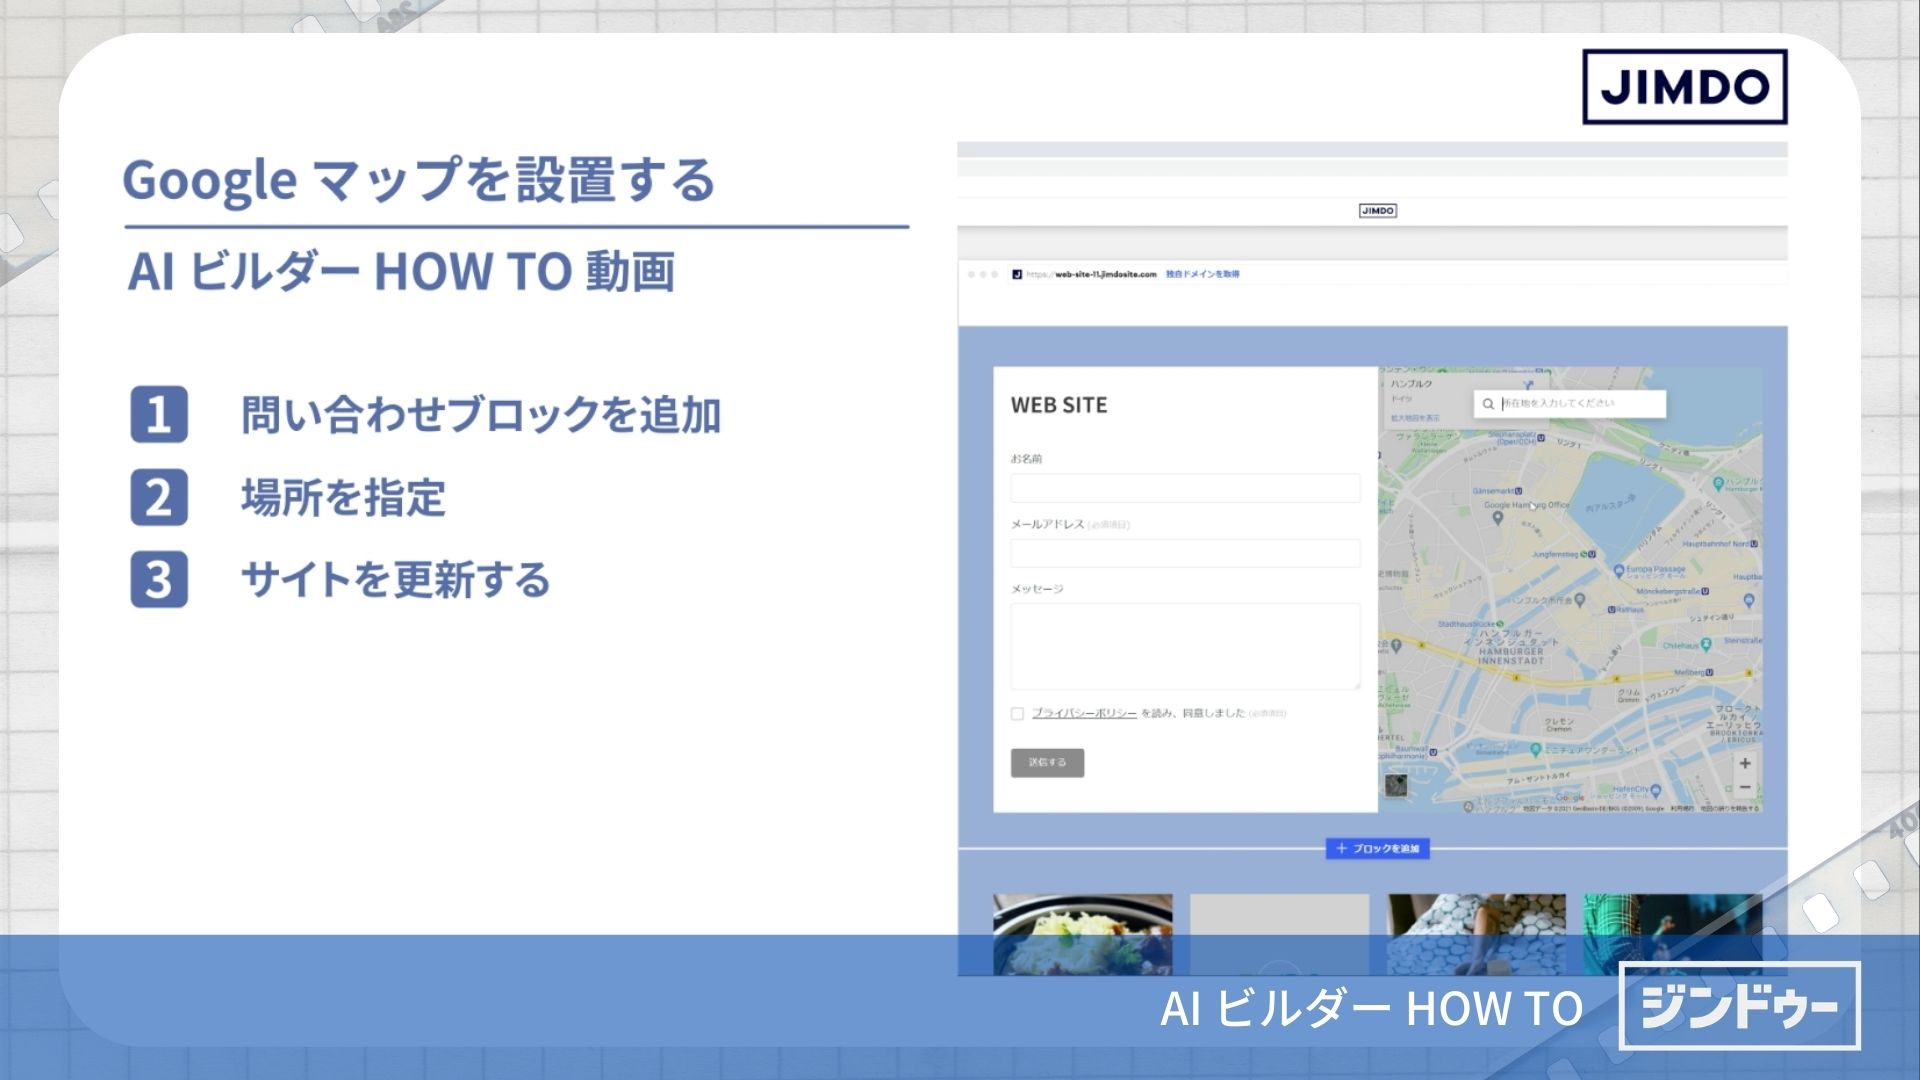Click the dark teal photo thumbnail
The image size is (1920, 1080).
[1672, 934]
